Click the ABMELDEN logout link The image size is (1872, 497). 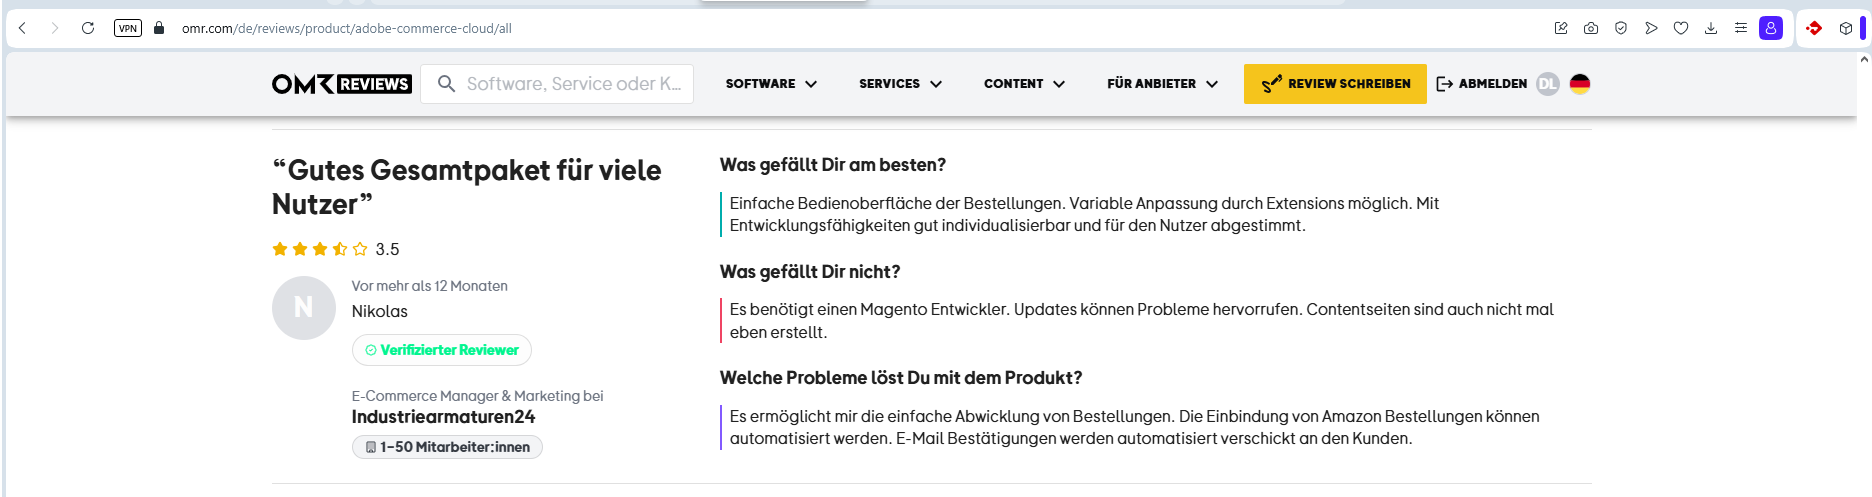[1481, 84]
